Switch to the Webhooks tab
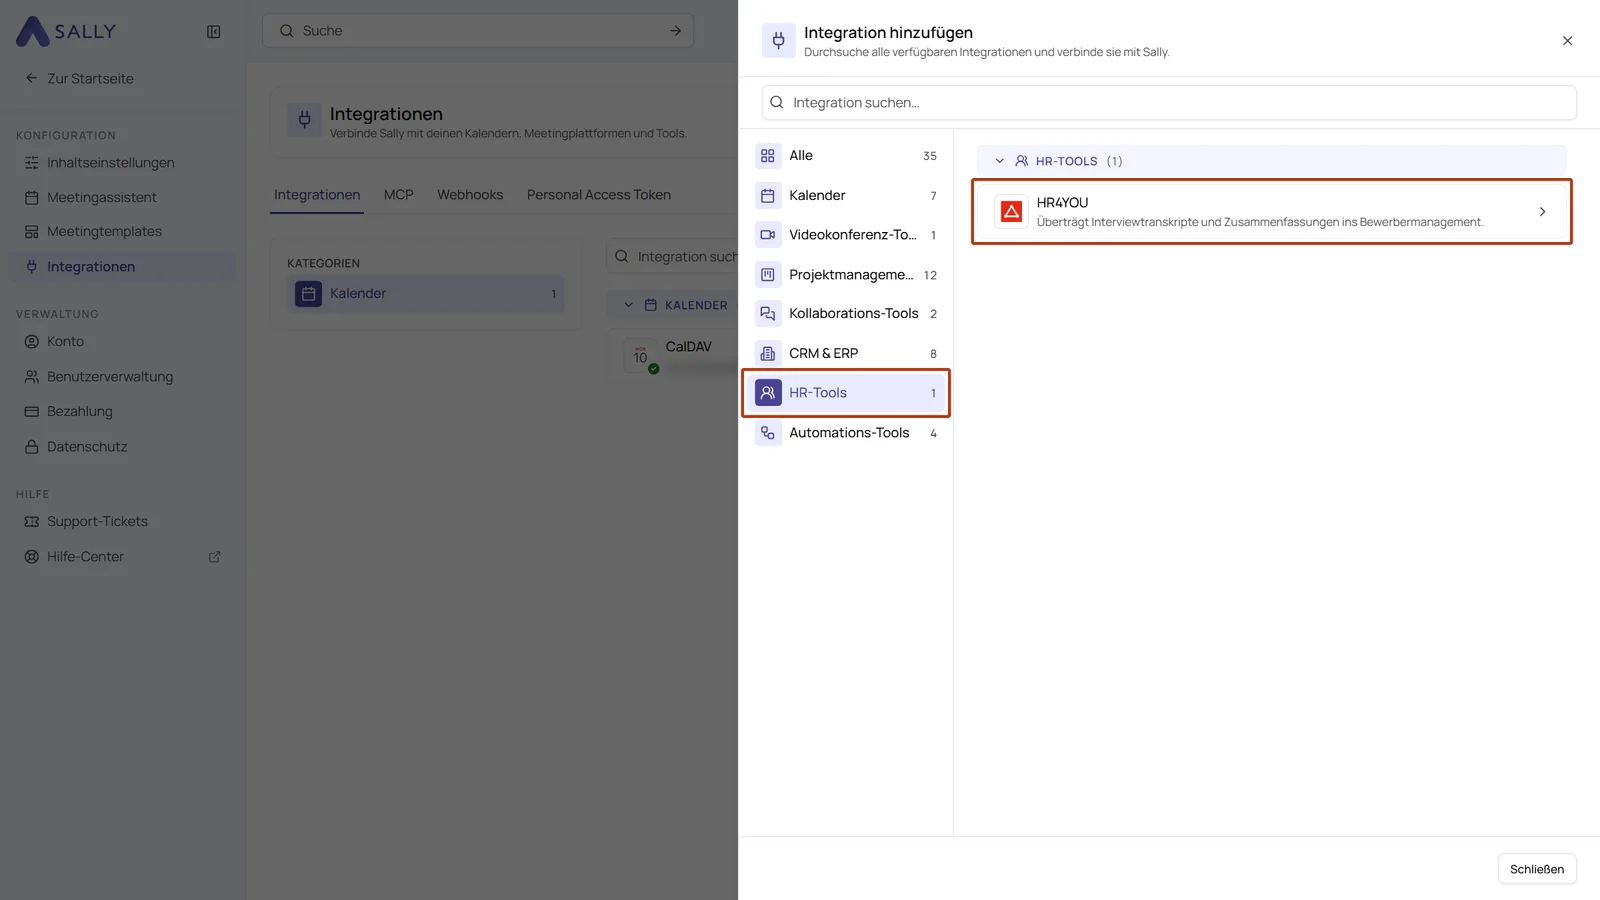Screen dimensions: 1600x900 pyautogui.click(x=470, y=195)
